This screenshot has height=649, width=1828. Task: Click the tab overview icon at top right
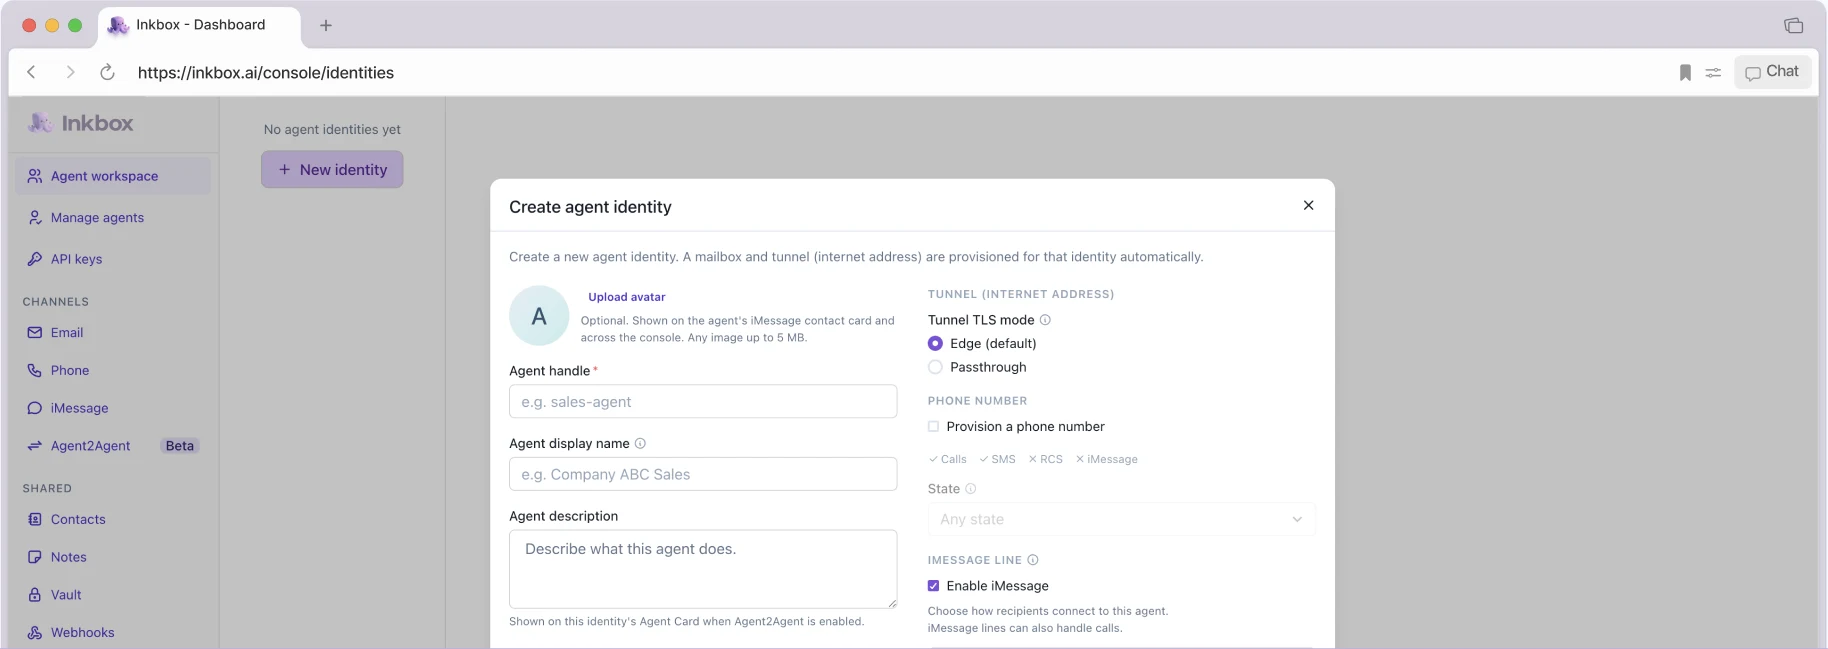pyautogui.click(x=1793, y=25)
